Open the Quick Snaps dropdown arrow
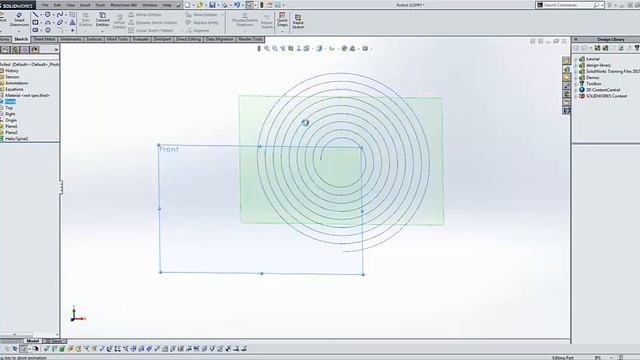640x360 pixels. tap(282, 31)
